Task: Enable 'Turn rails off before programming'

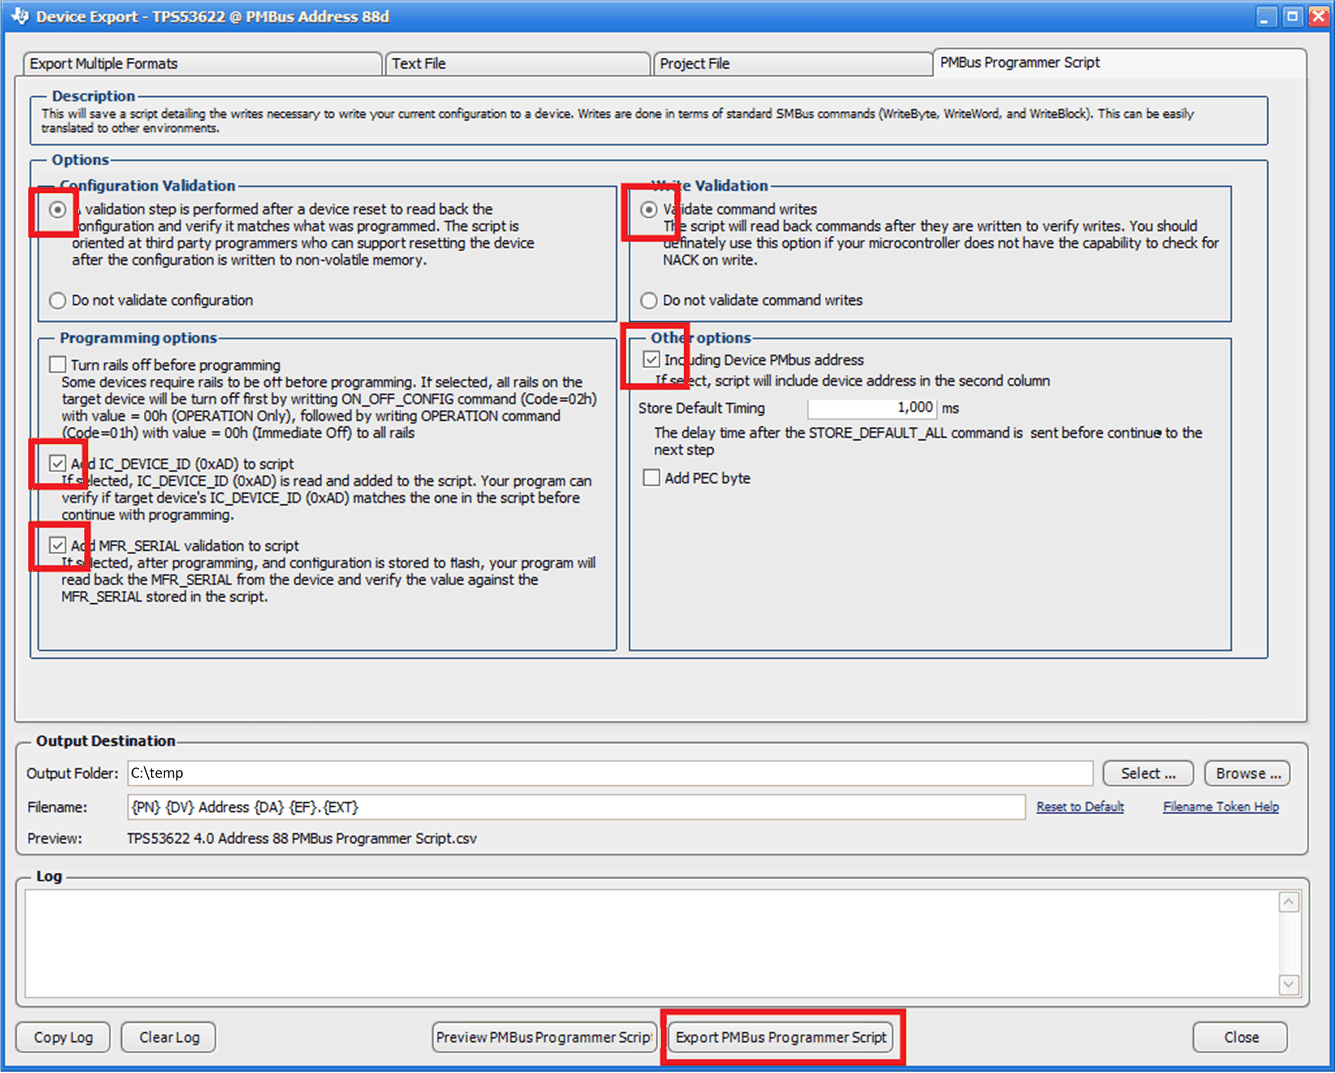Action: 59,365
